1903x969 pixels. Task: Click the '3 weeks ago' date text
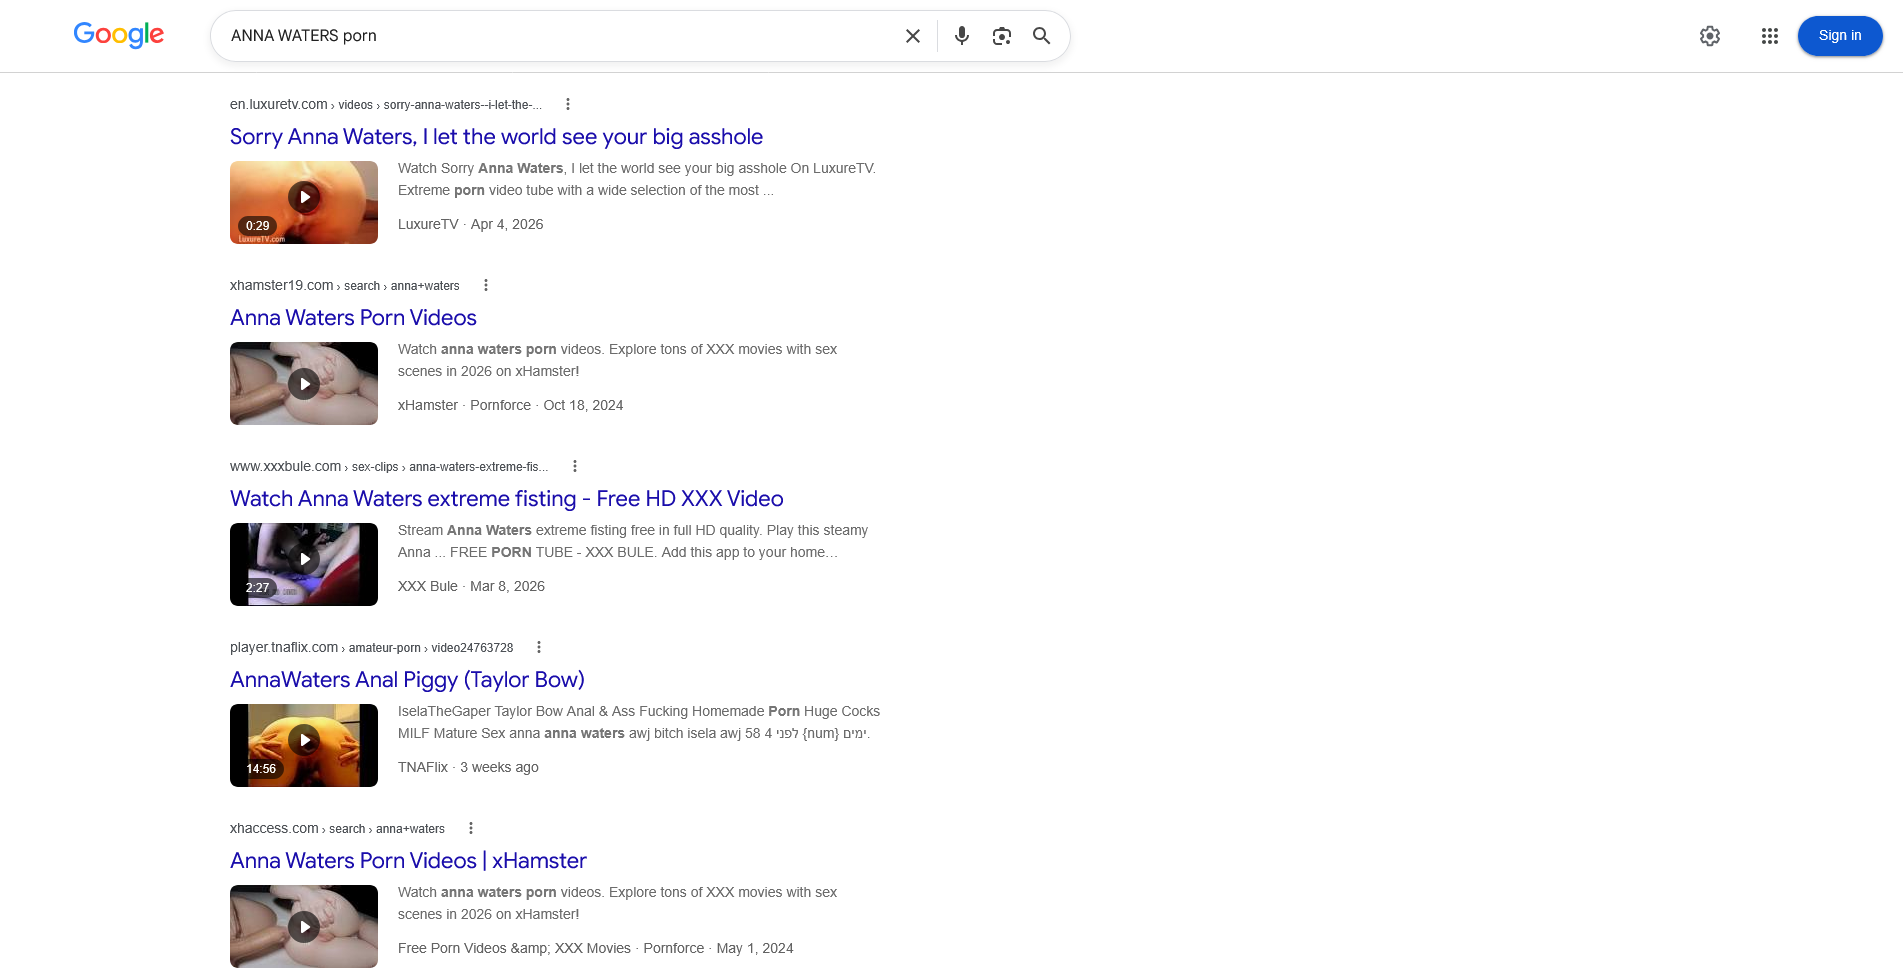(499, 767)
